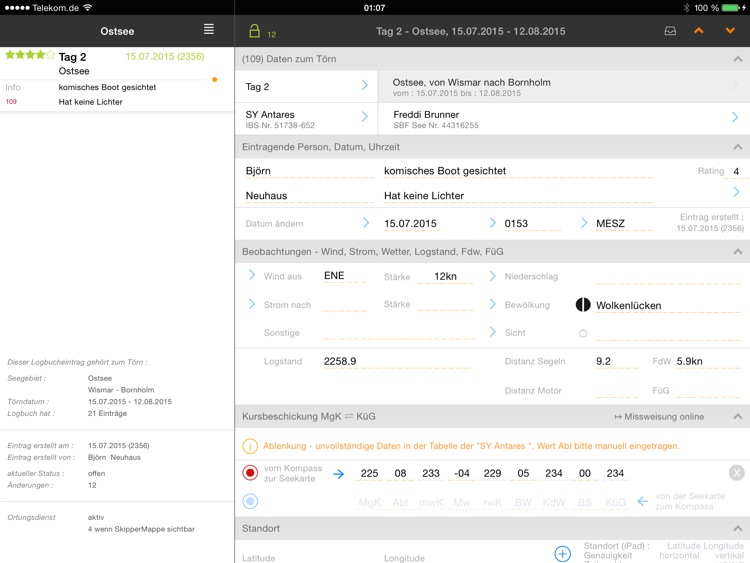
Task: Go to previous entry with orange up arrow
Action: coord(699,31)
